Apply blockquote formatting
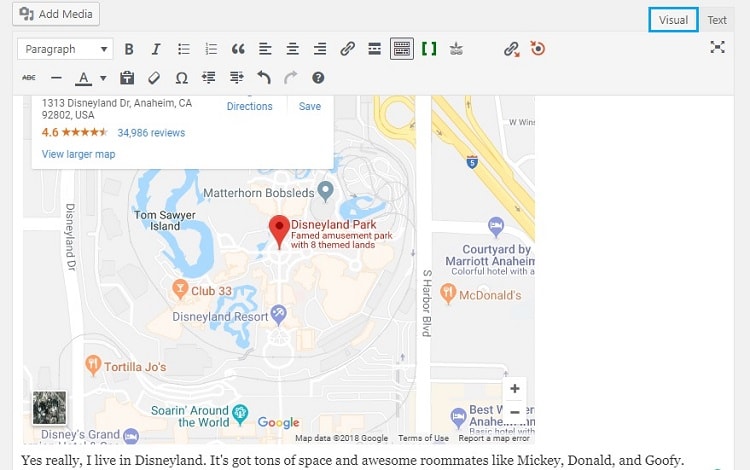The image size is (750, 470). [238, 49]
